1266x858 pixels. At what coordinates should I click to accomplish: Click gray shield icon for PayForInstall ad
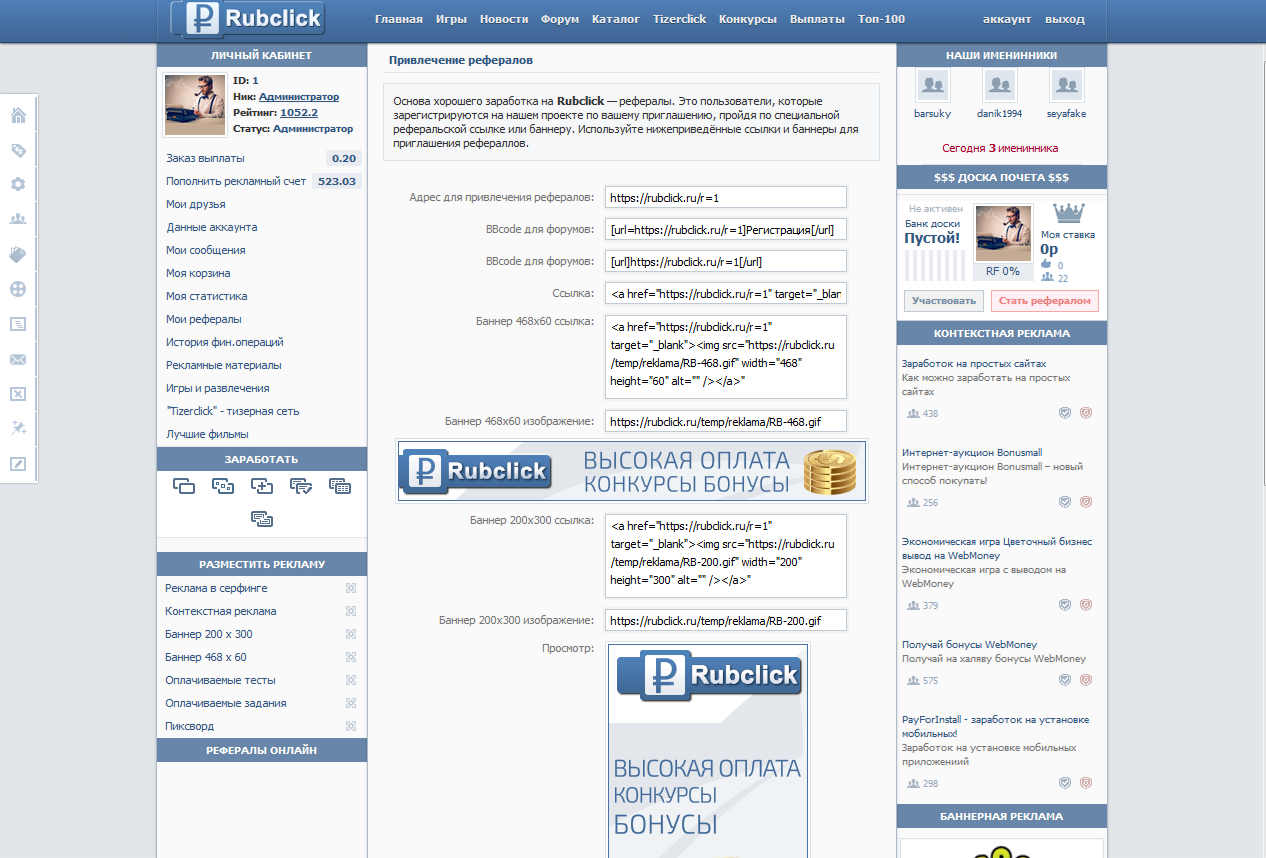pos(1066,783)
